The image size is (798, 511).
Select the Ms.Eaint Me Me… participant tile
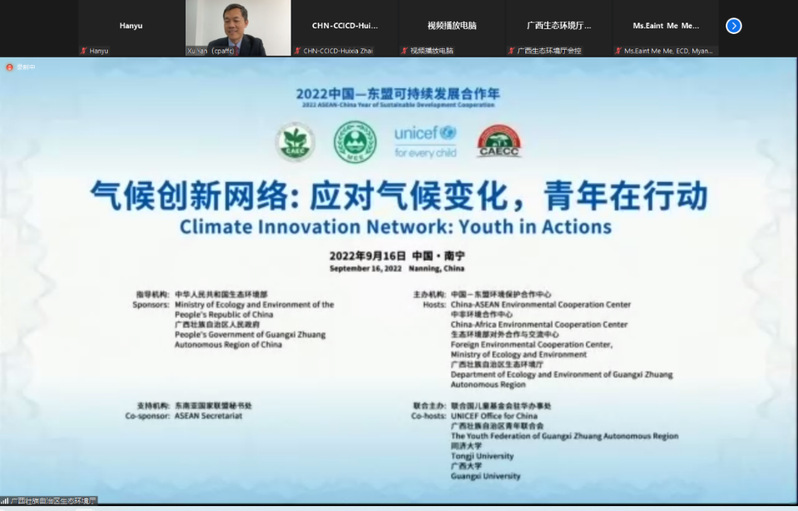click(666, 28)
